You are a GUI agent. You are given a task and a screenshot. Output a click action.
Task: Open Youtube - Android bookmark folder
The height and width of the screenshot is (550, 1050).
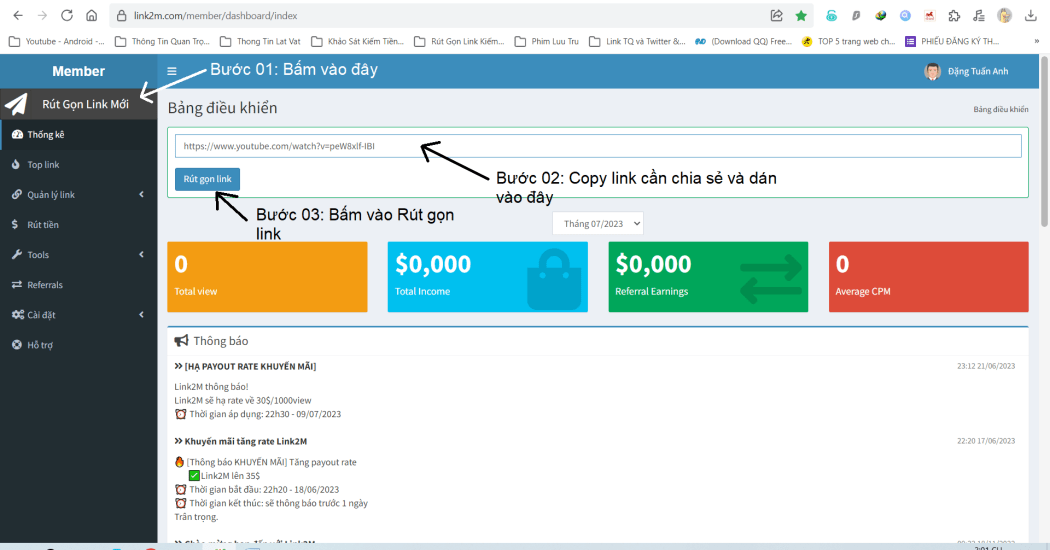point(57,42)
